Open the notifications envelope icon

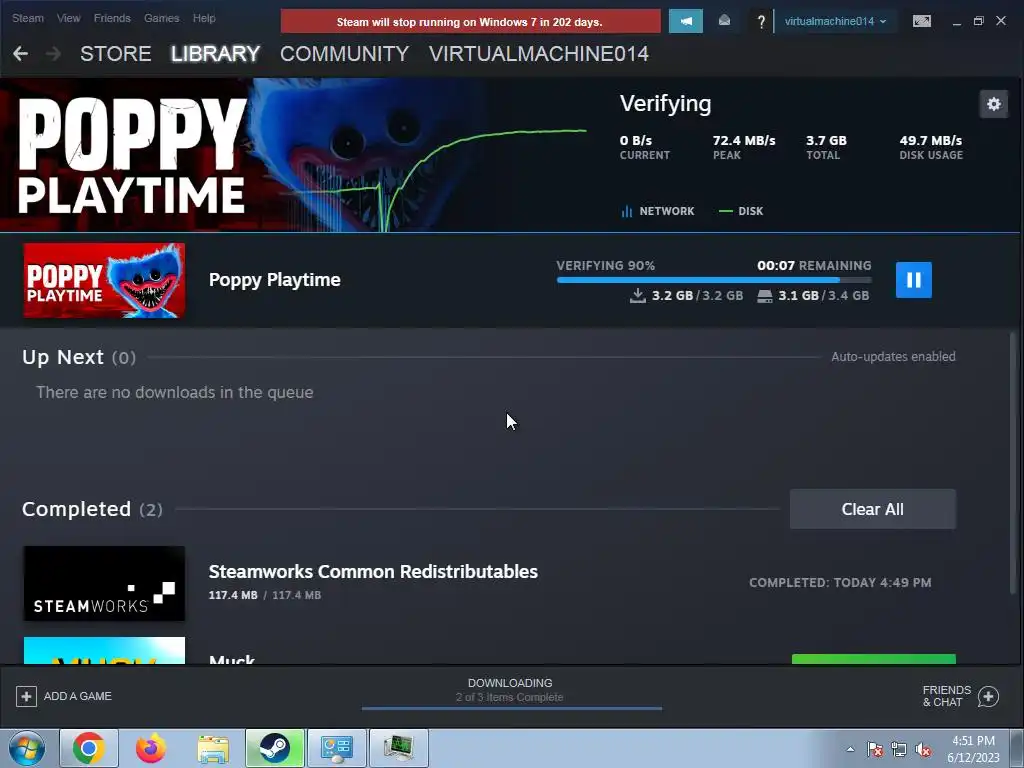tap(724, 21)
